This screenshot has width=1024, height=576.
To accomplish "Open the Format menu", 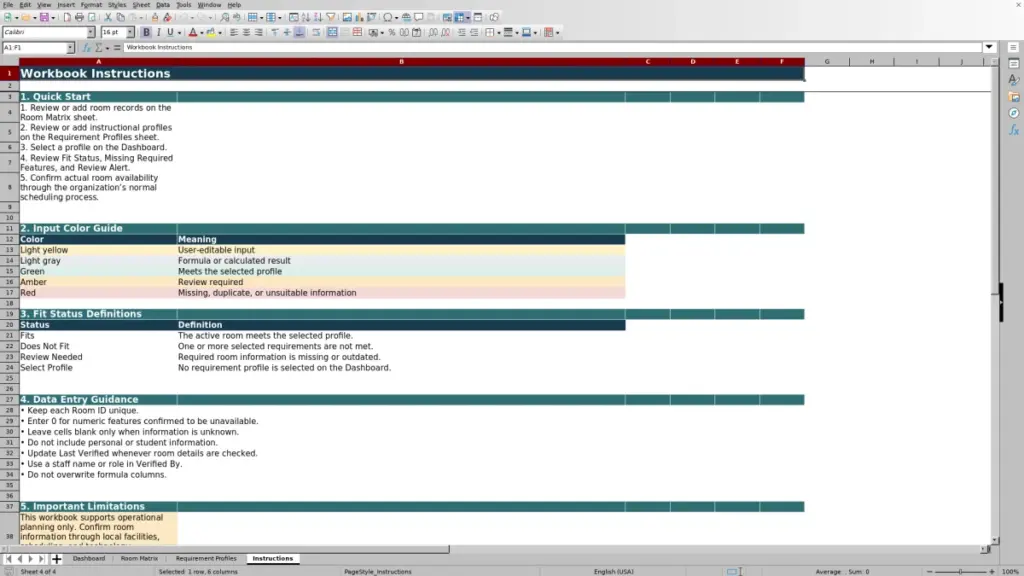I will [x=91, y=5].
